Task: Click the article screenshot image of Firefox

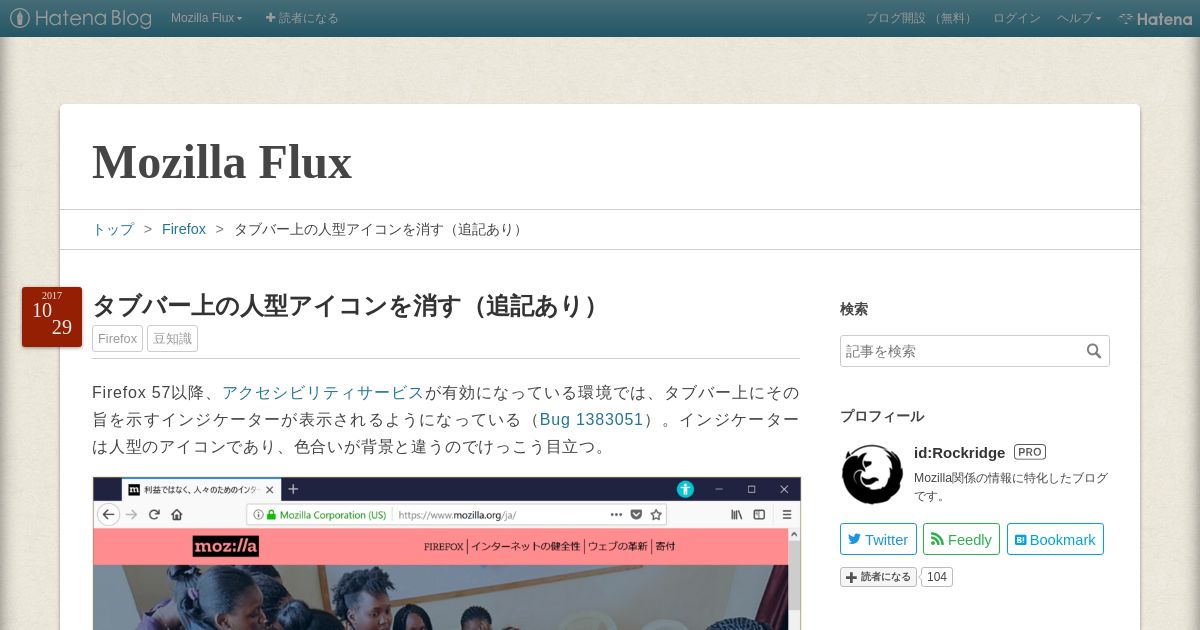Action: (447, 553)
